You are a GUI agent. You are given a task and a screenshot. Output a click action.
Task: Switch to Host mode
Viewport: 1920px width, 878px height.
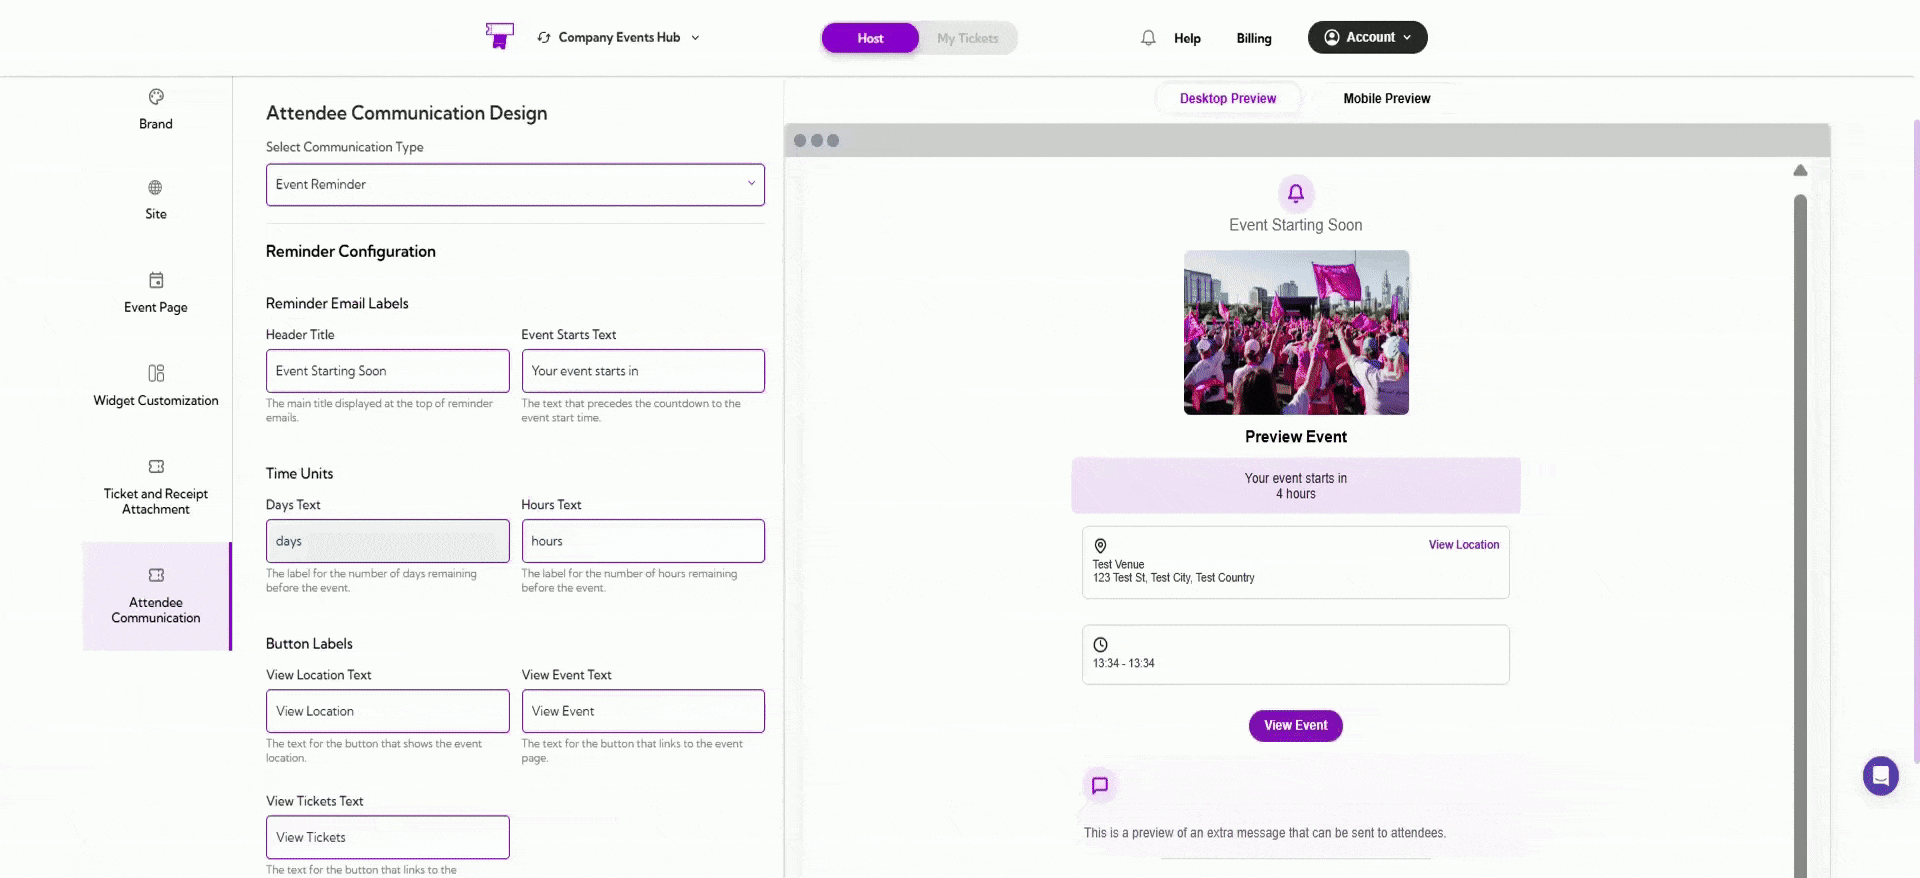point(870,38)
